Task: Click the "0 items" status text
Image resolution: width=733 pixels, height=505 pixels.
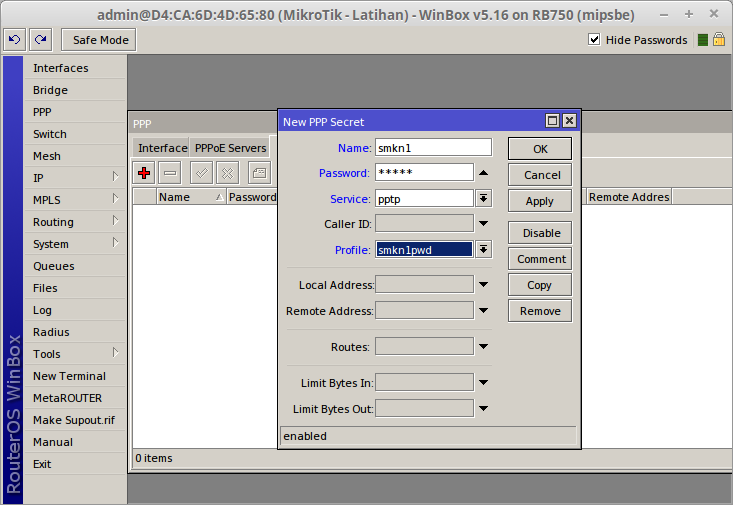Action: click(x=154, y=458)
